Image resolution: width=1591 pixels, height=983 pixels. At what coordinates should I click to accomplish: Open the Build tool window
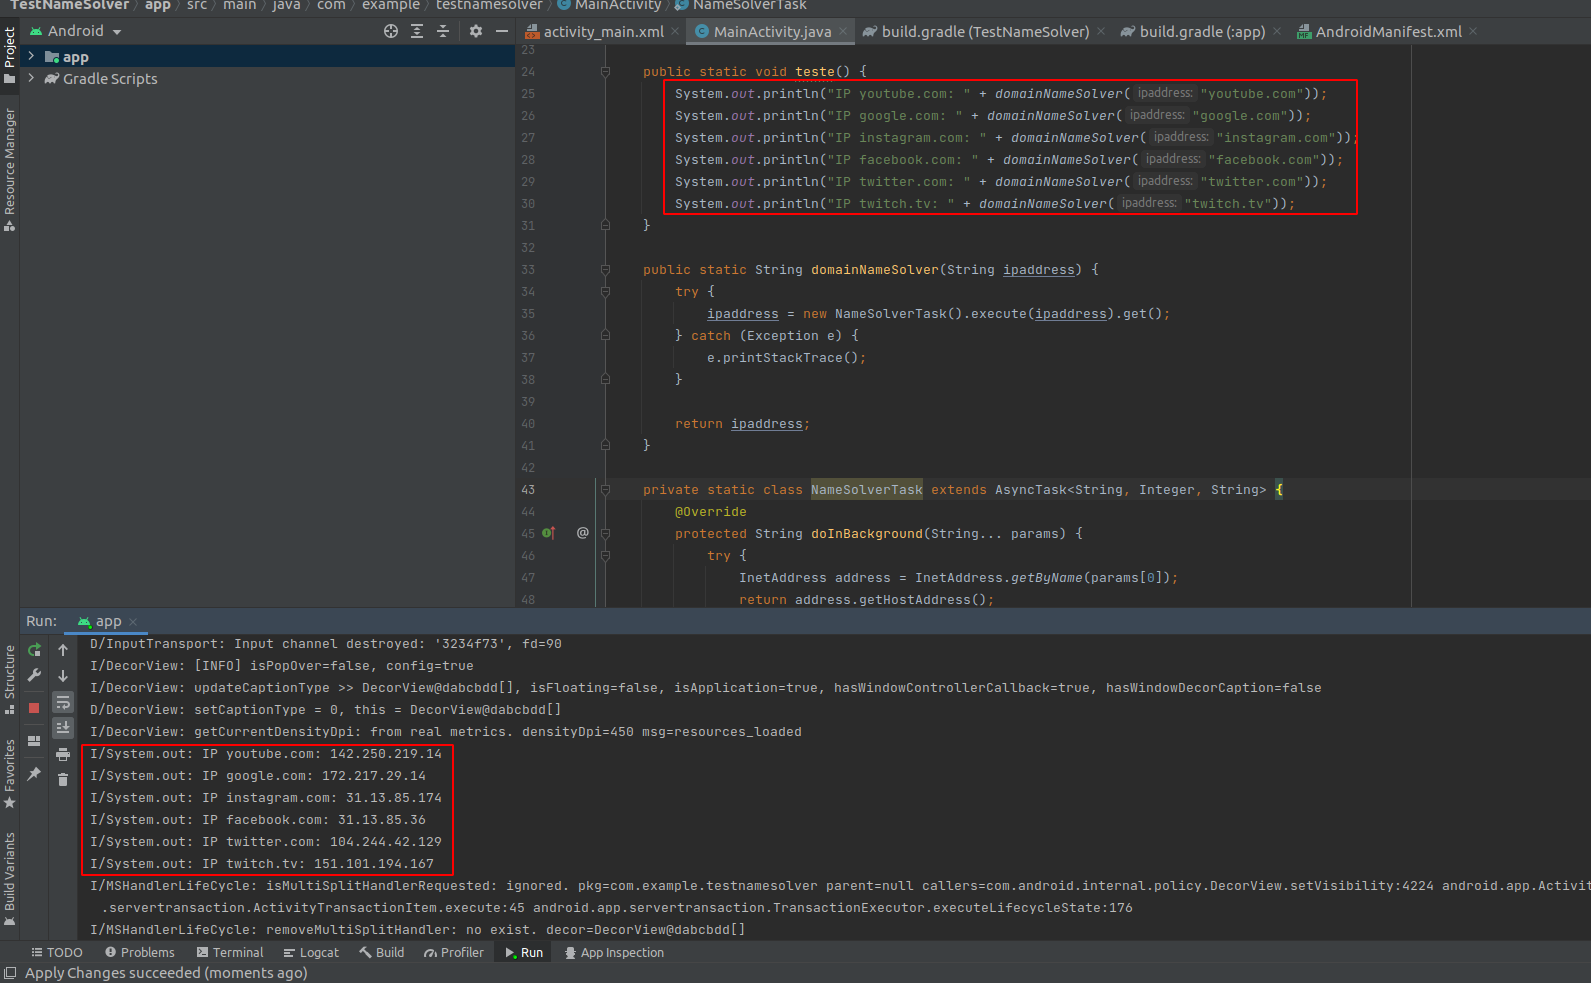[x=382, y=953]
